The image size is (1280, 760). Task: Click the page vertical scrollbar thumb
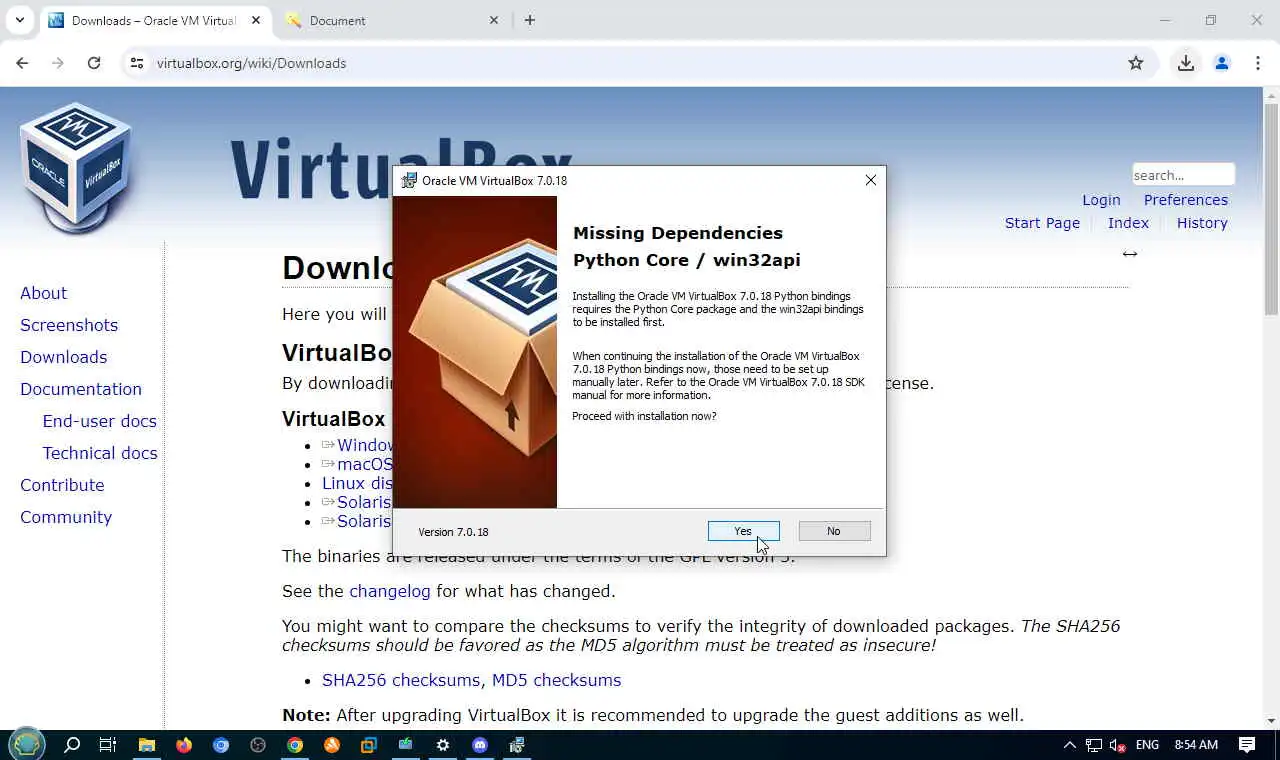(1271, 210)
